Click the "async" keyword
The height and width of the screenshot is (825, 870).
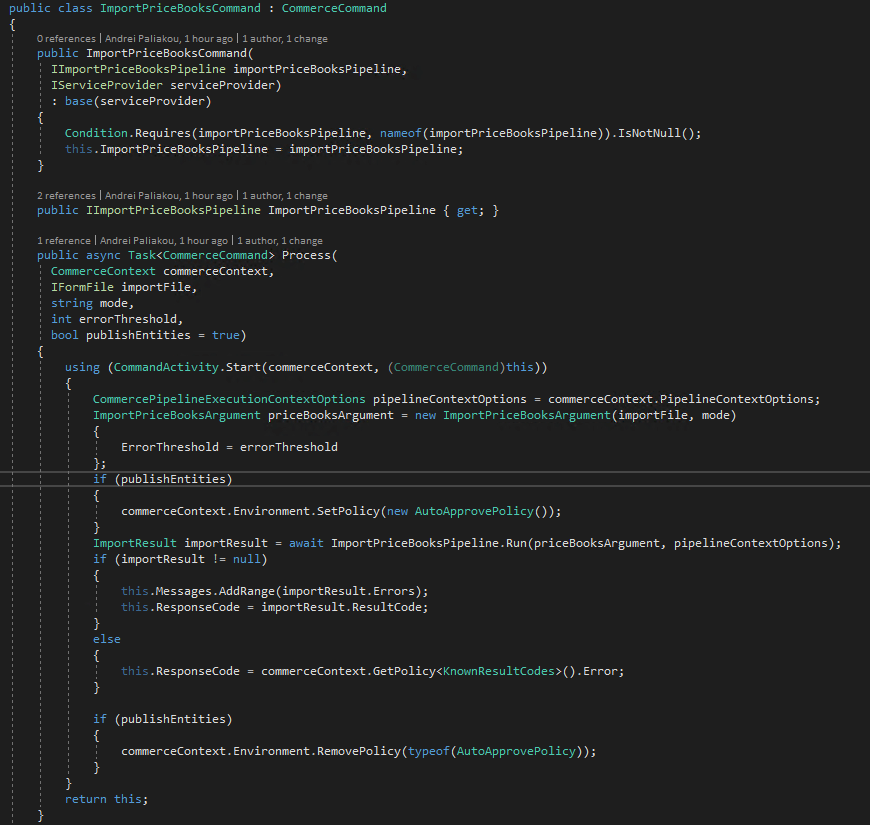coord(103,255)
